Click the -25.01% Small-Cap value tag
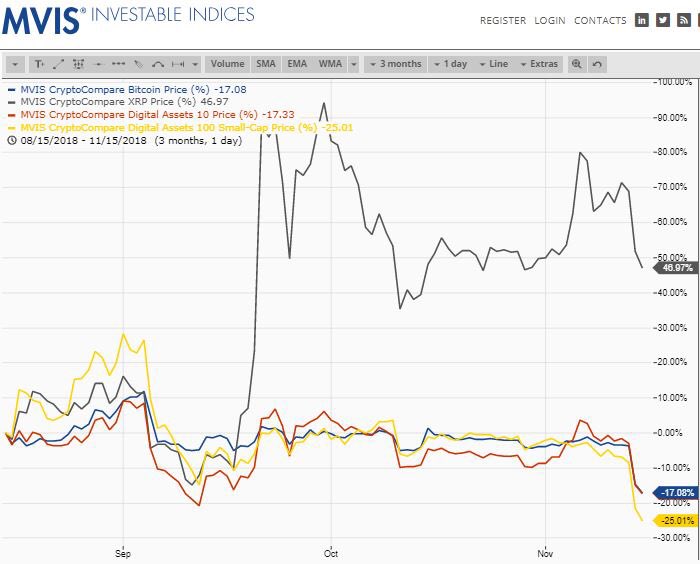 (x=675, y=521)
